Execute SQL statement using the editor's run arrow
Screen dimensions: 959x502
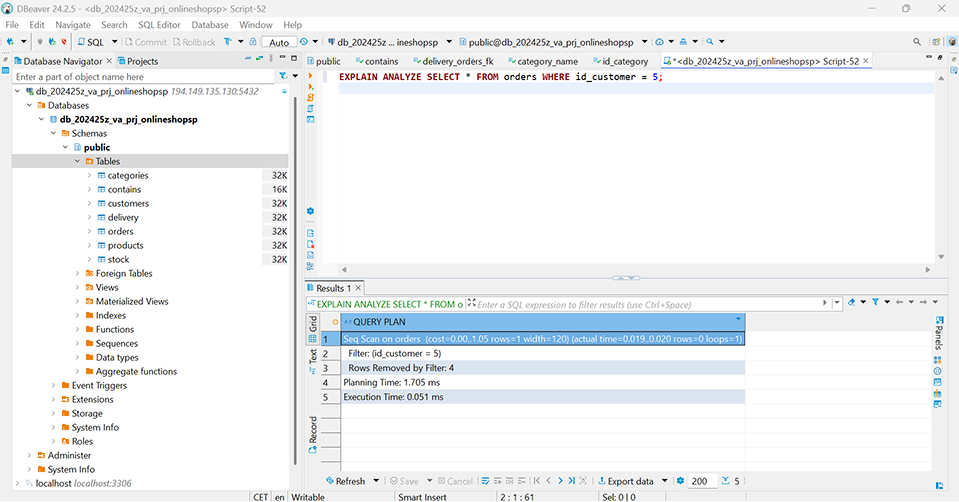click(311, 77)
